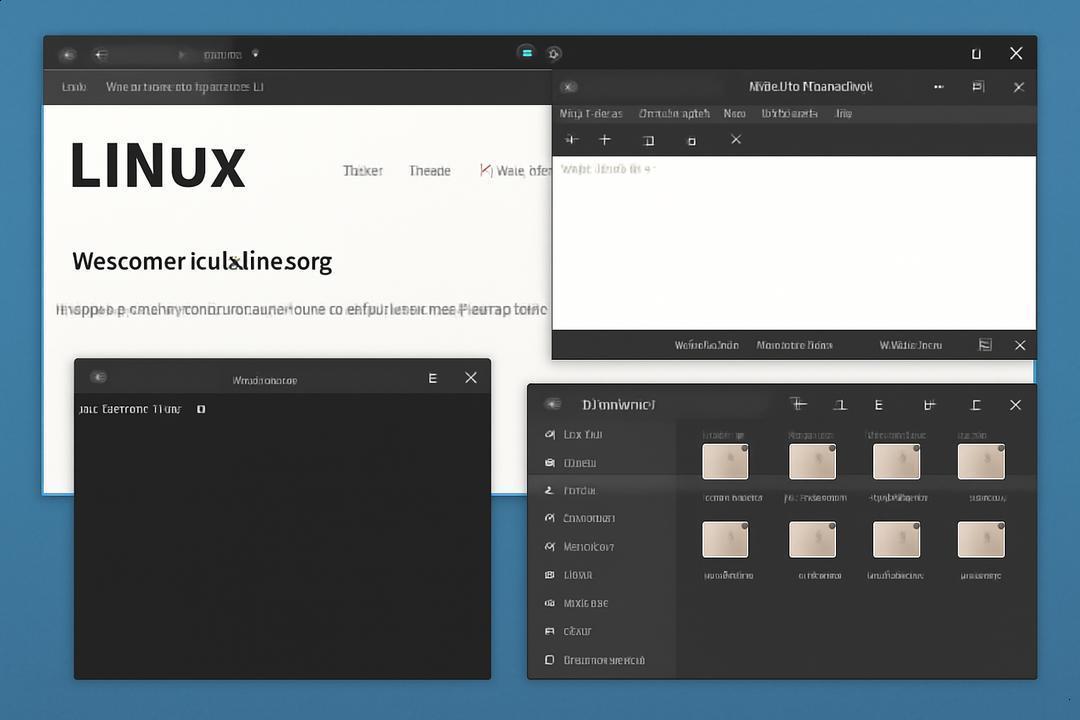This screenshot has width=1080, height=720.
Task: Open the "Theade" navigation link on the web page
Action: click(430, 171)
